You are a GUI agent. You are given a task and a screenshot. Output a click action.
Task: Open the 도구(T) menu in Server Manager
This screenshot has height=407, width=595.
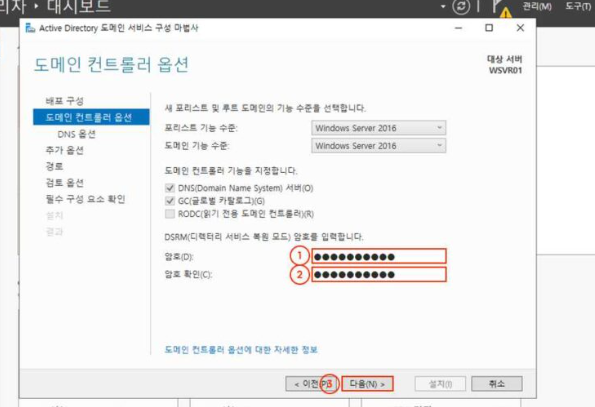578,6
